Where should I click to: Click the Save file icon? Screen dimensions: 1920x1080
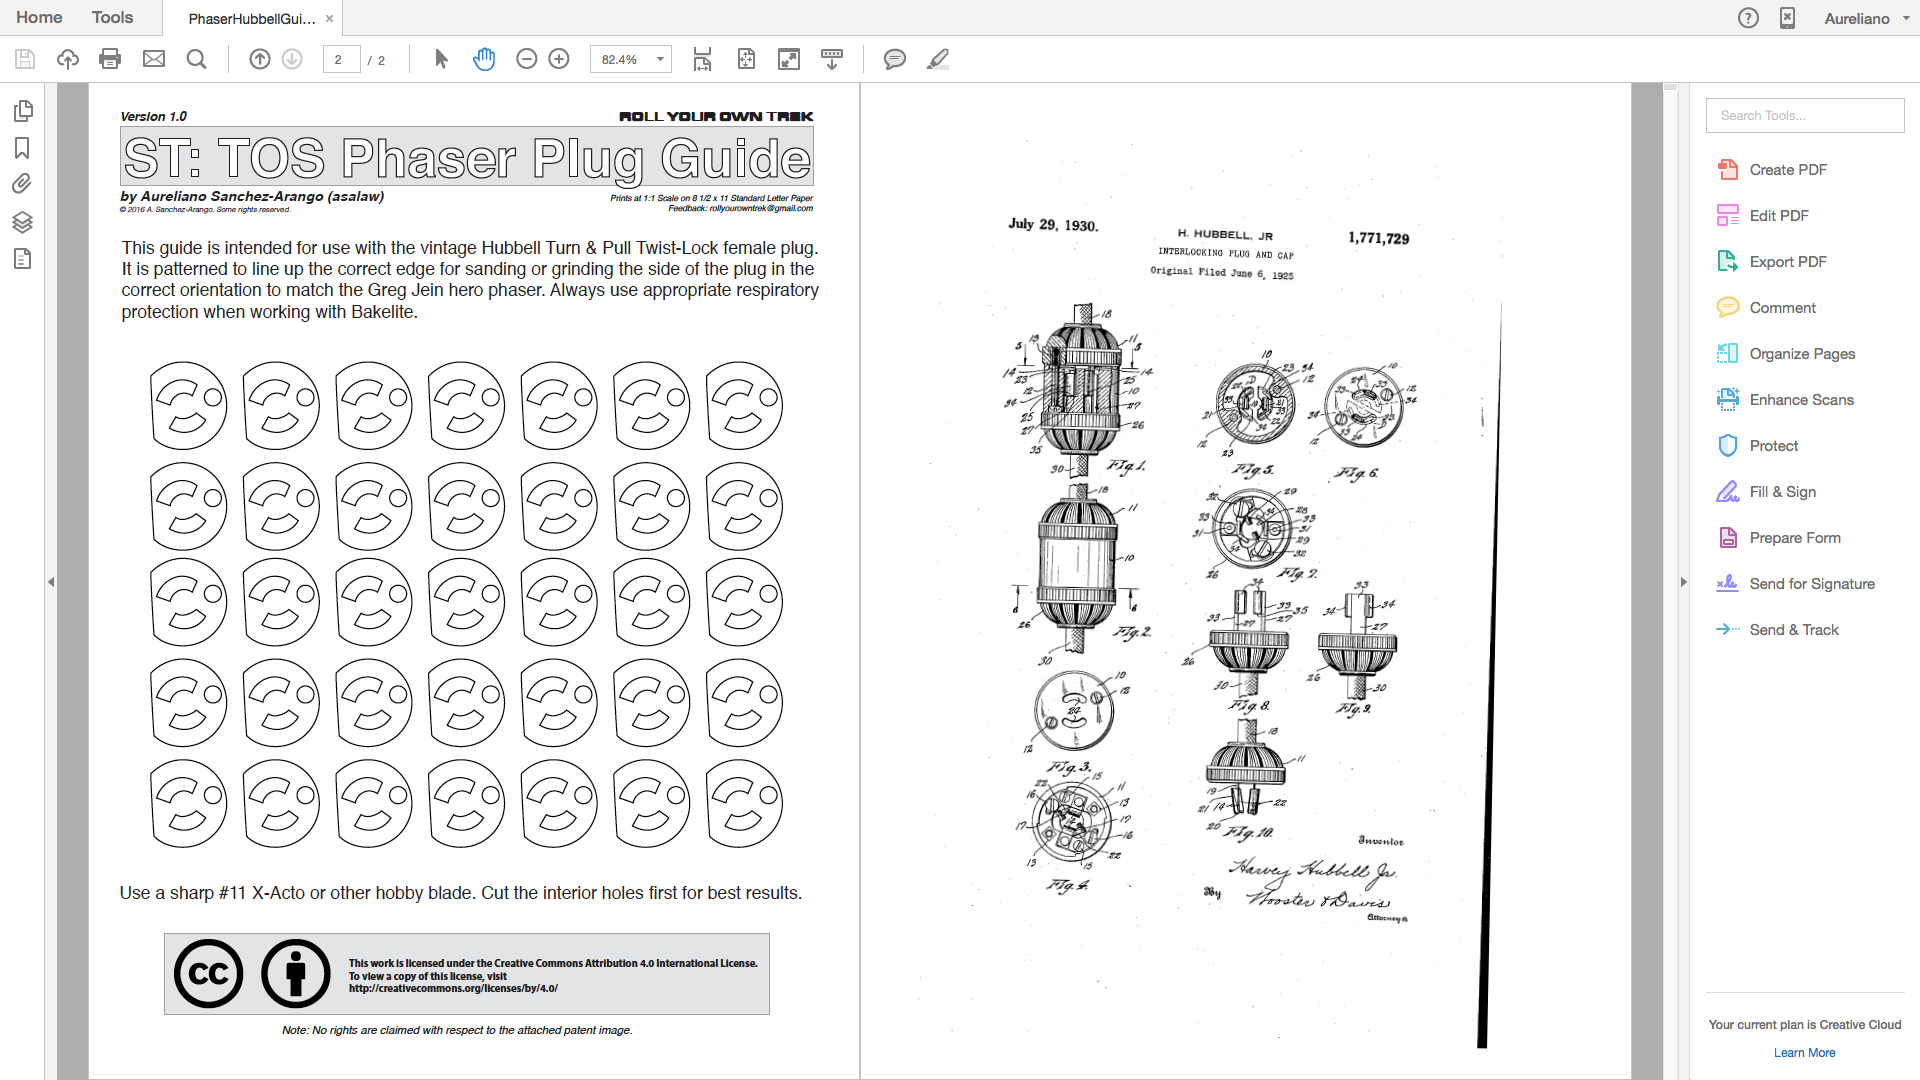(x=25, y=60)
